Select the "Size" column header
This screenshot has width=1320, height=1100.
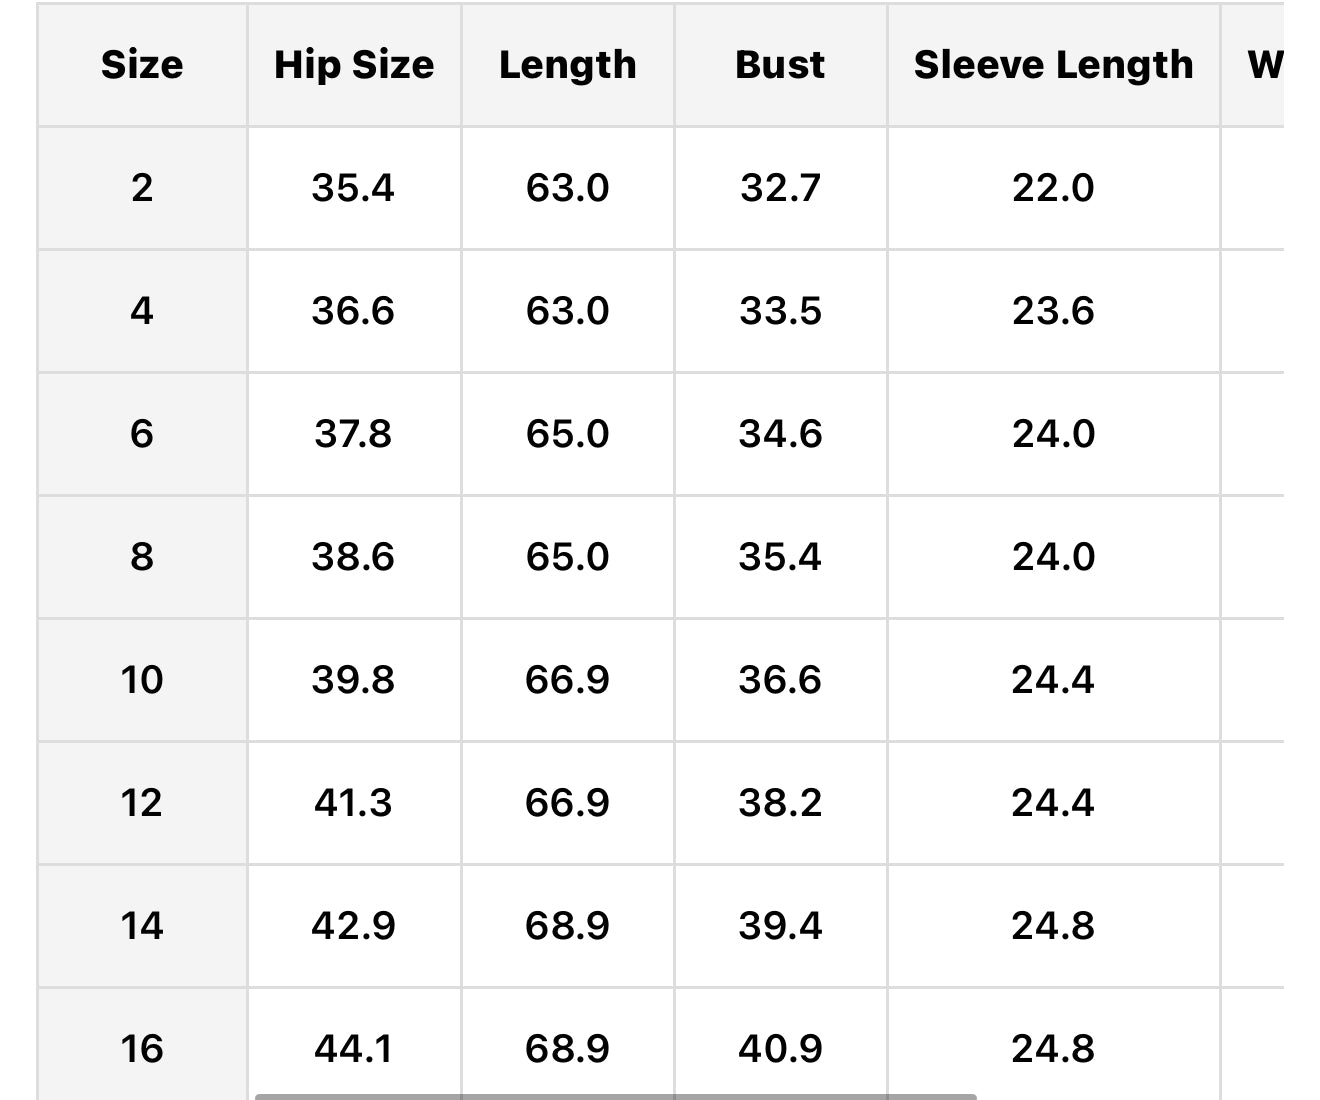point(142,65)
